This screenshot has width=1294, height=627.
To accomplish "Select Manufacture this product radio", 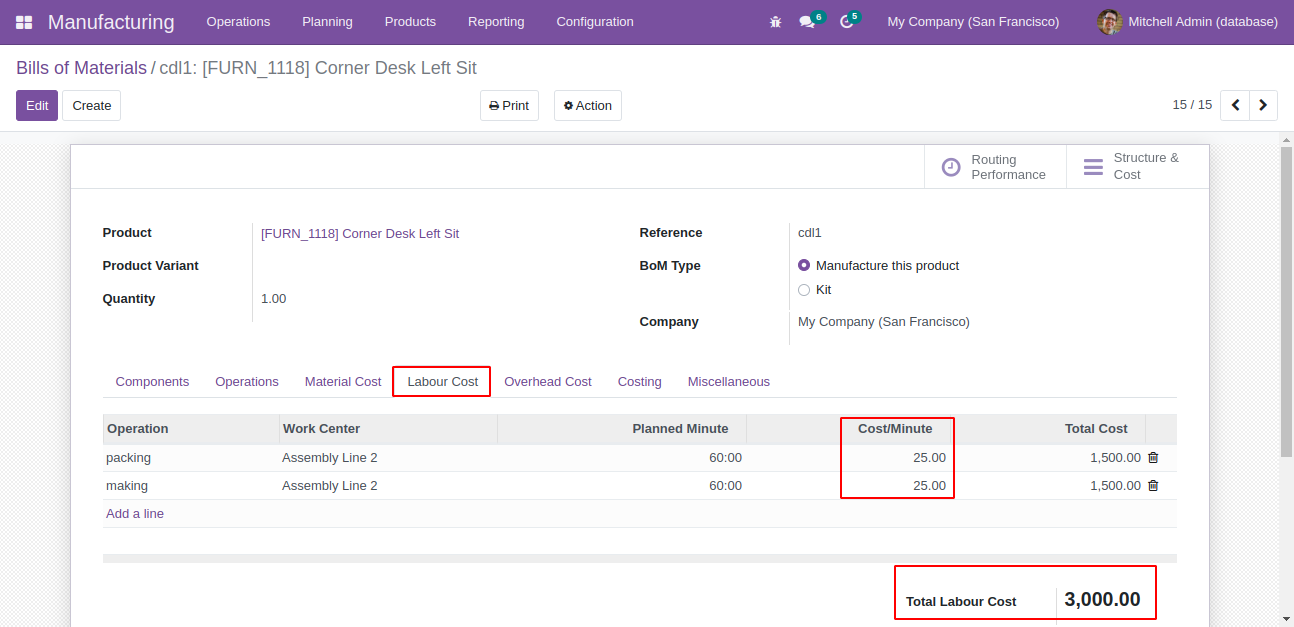I will 804,266.
